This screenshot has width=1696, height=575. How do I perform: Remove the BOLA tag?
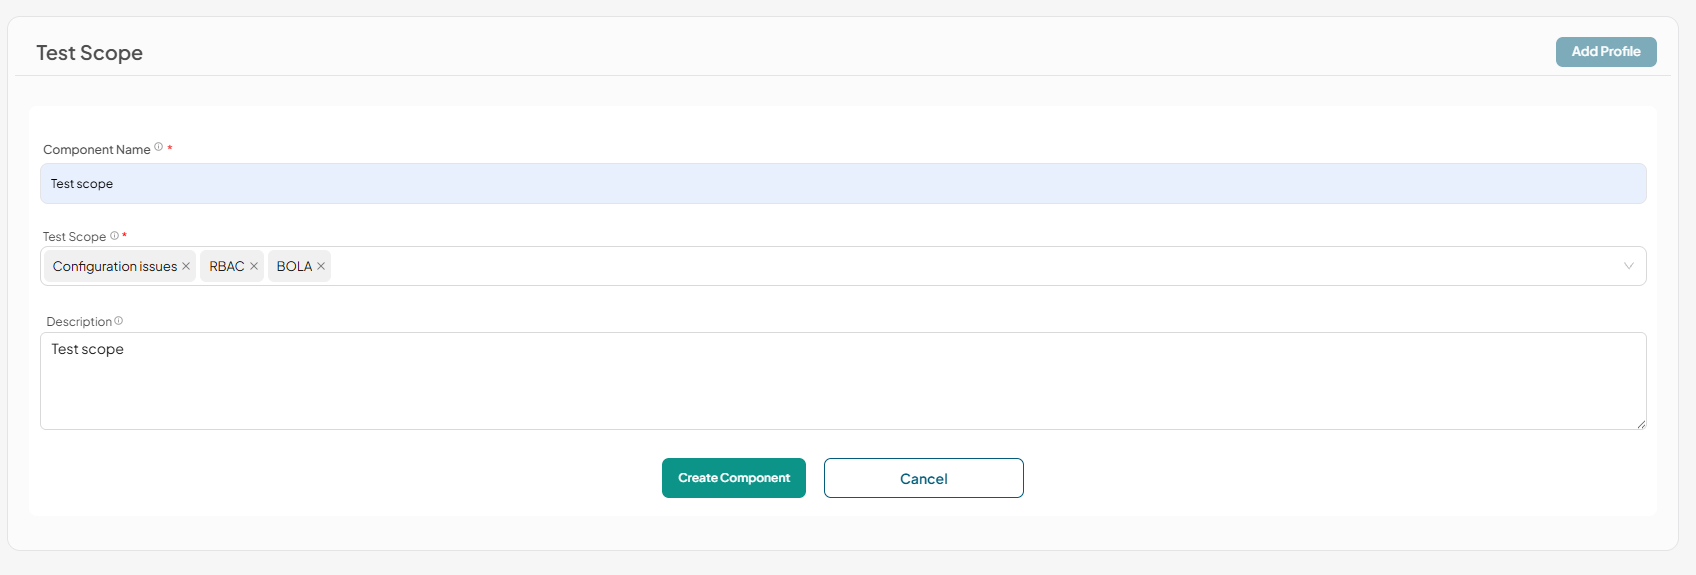321,266
